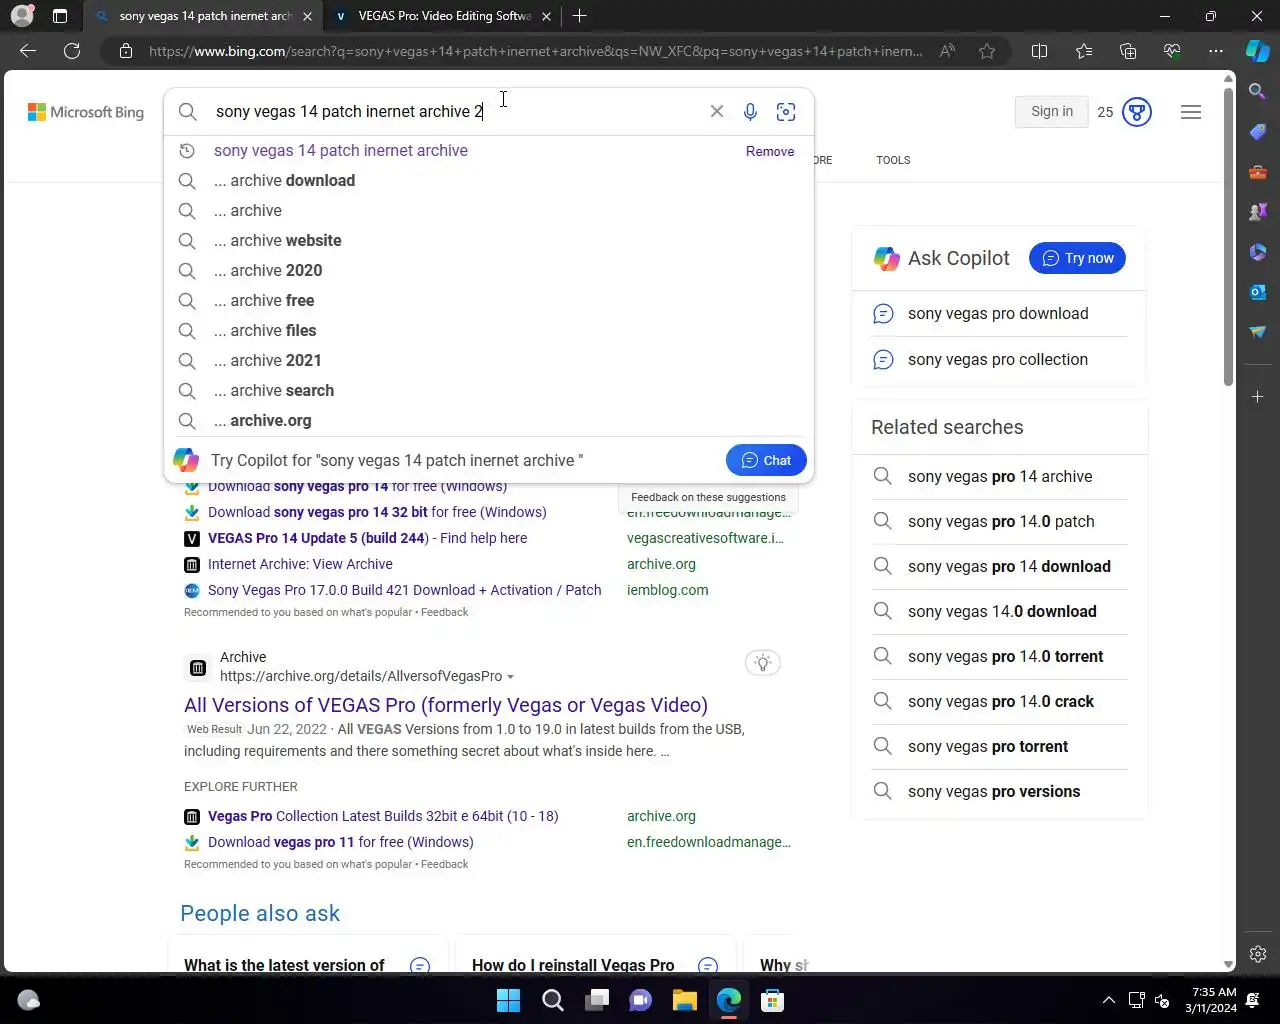This screenshot has width=1280, height=1024.
Task: Ask Copilot 'sony vegas pro collection'
Action: (998, 360)
